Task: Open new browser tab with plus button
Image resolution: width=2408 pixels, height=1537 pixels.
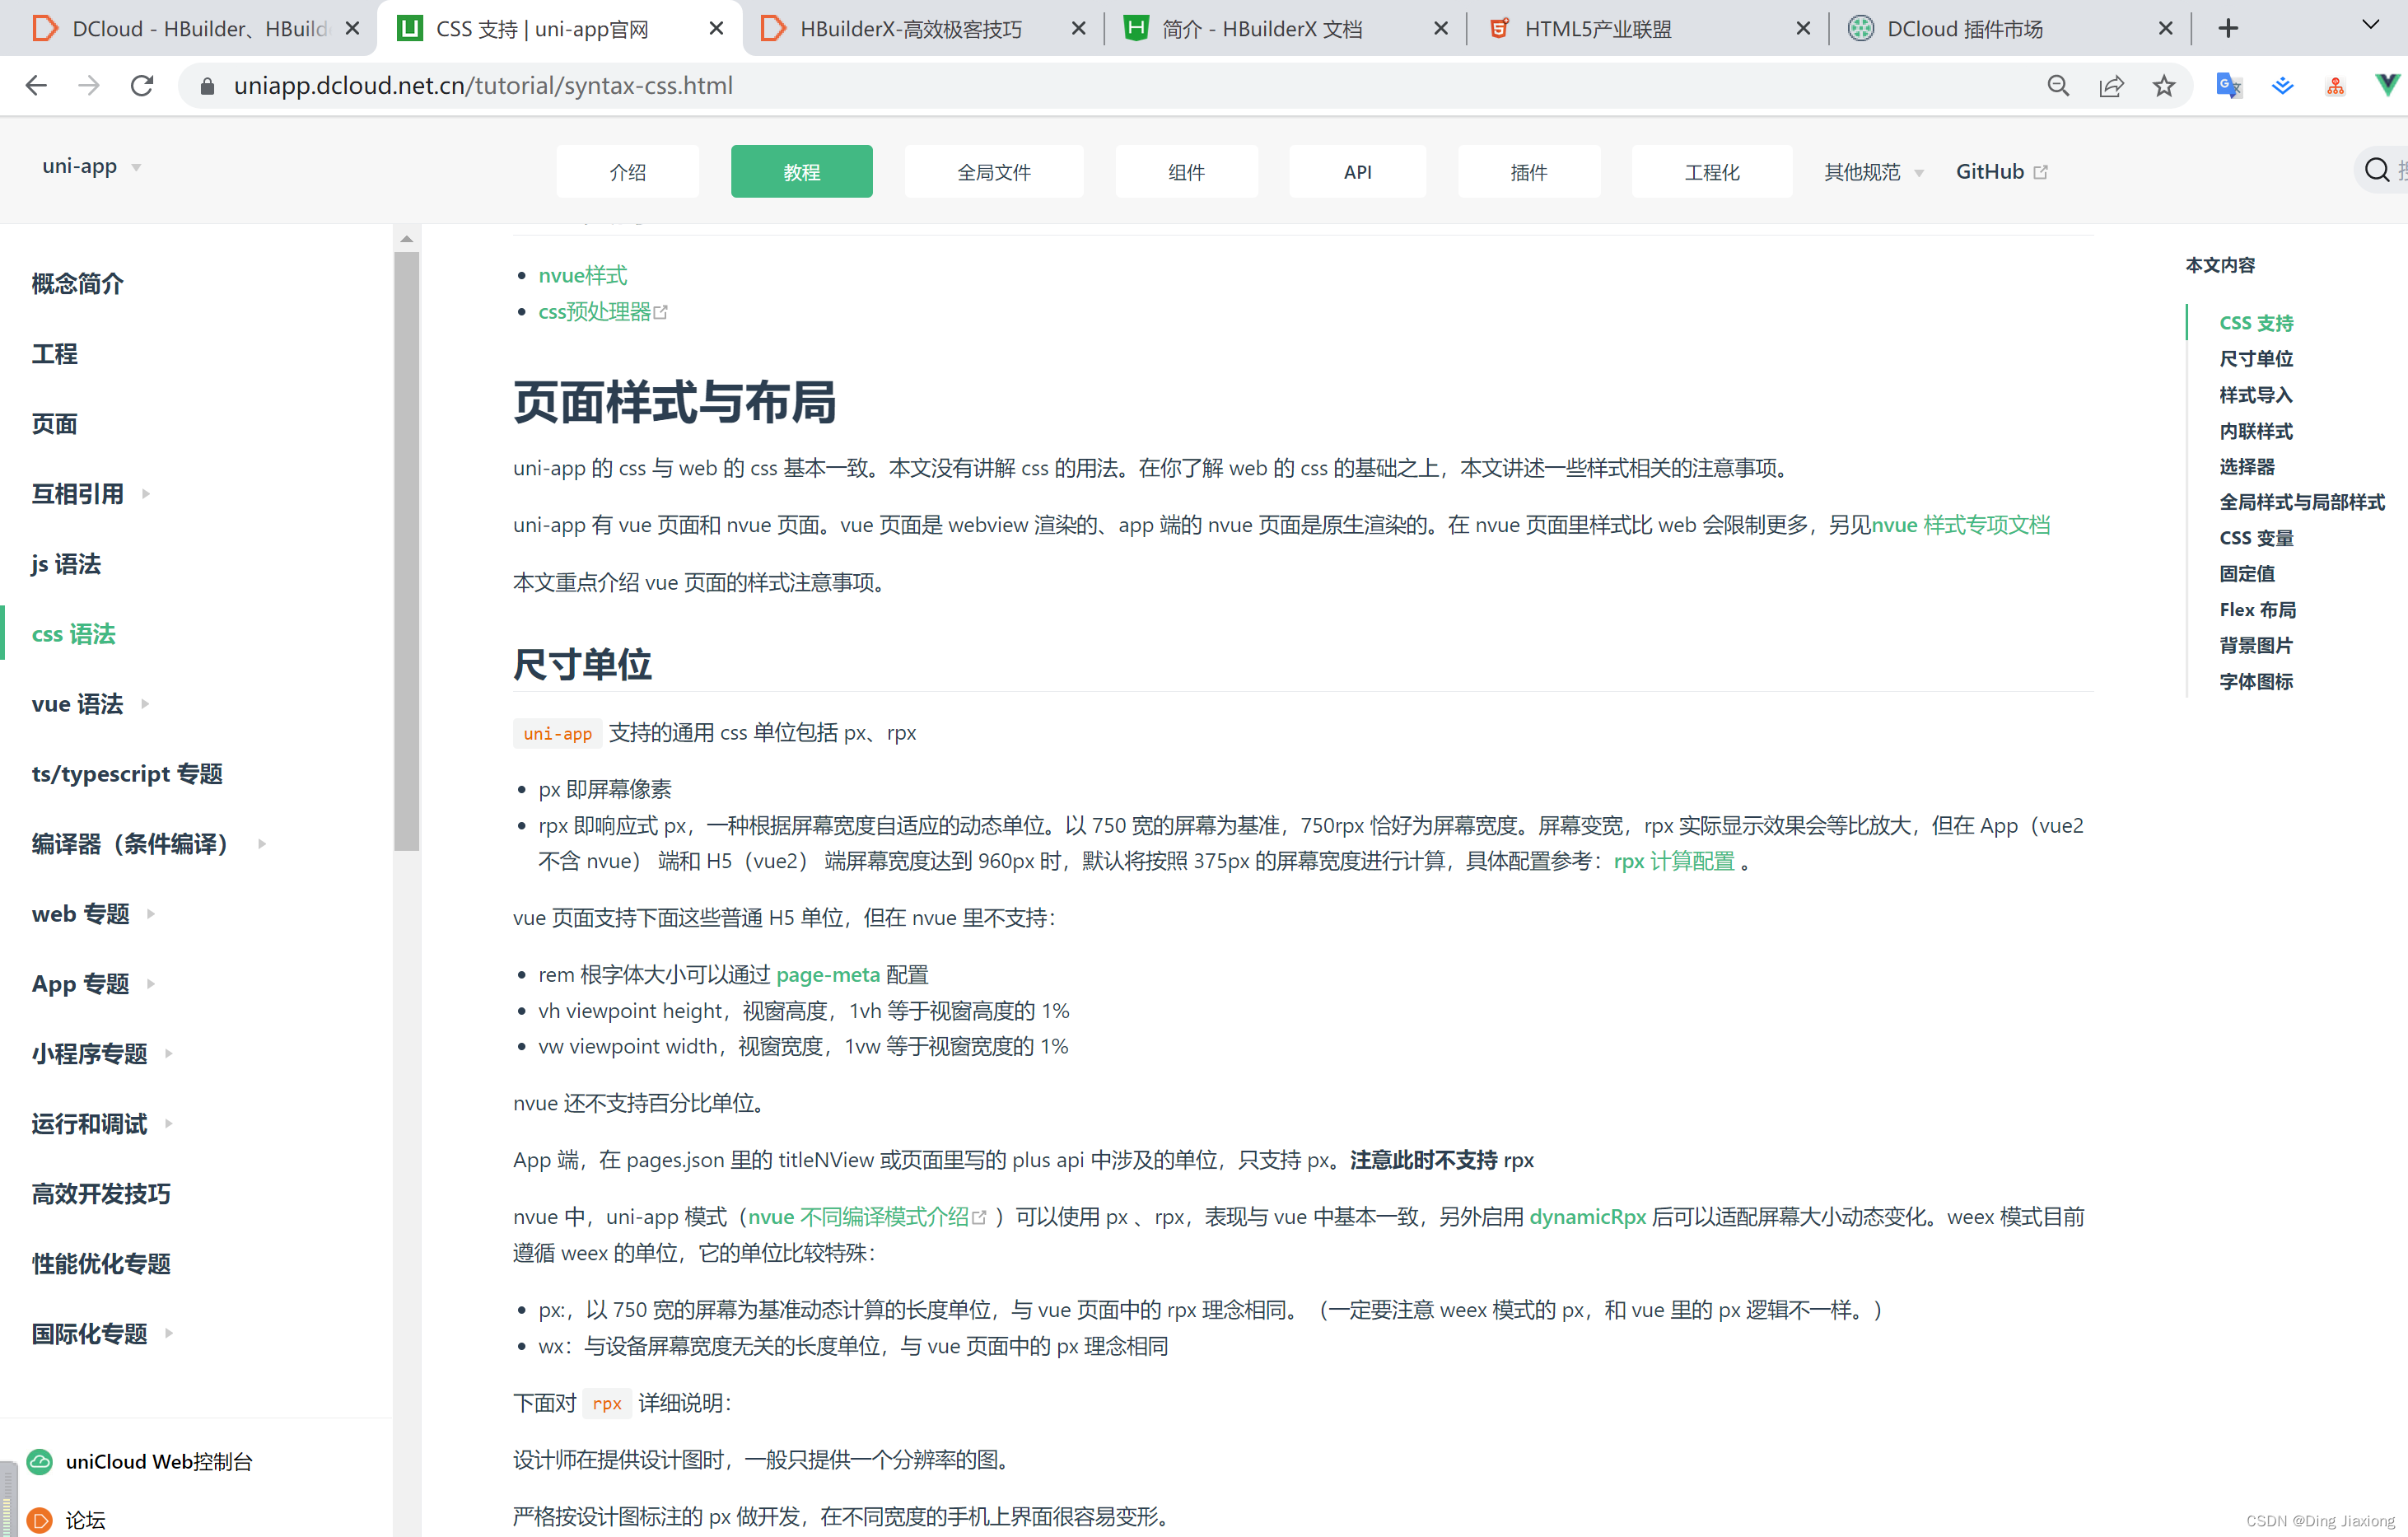Action: pyautogui.click(x=2228, y=28)
